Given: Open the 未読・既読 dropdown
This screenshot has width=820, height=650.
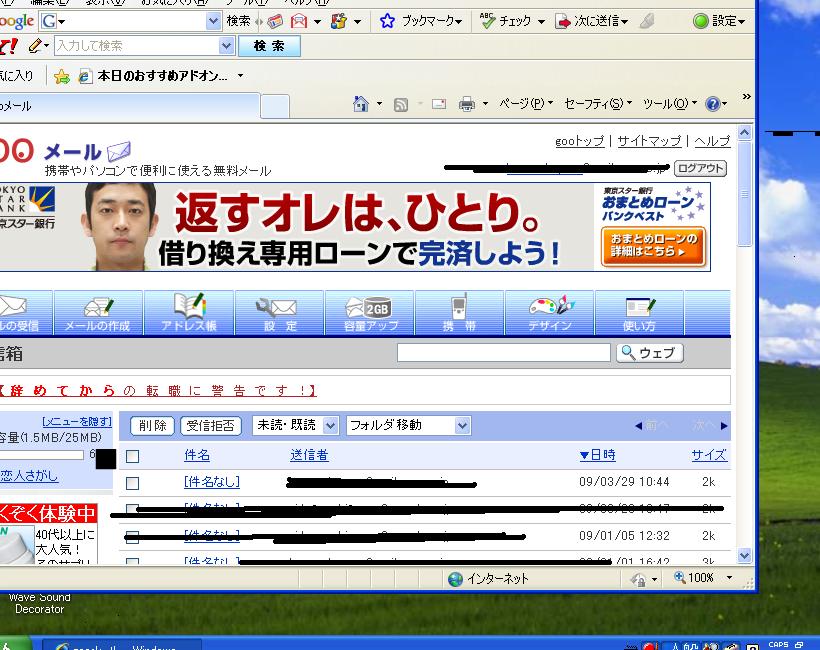Looking at the screenshot, I should coord(295,425).
